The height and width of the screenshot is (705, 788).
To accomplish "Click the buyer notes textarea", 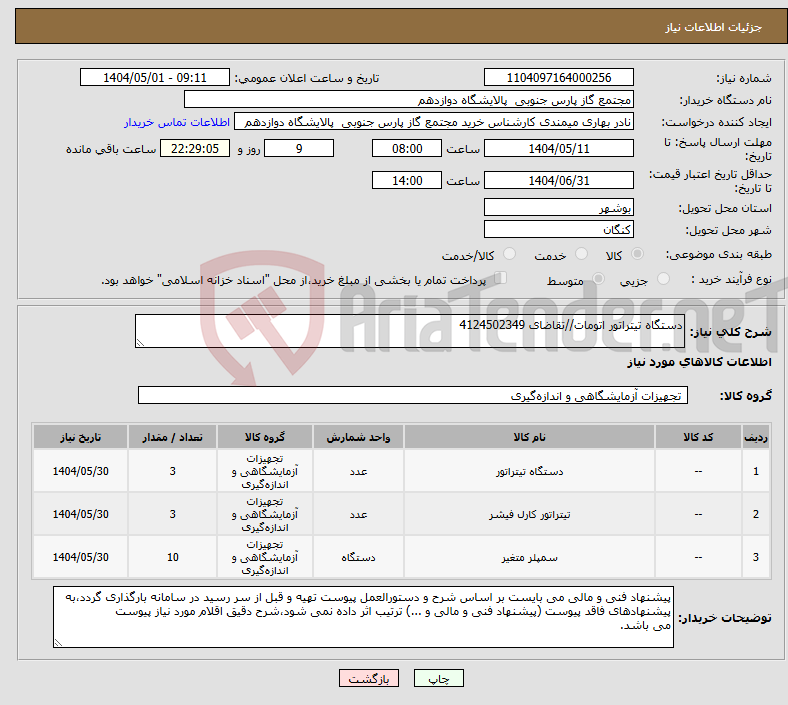I will (363, 617).
